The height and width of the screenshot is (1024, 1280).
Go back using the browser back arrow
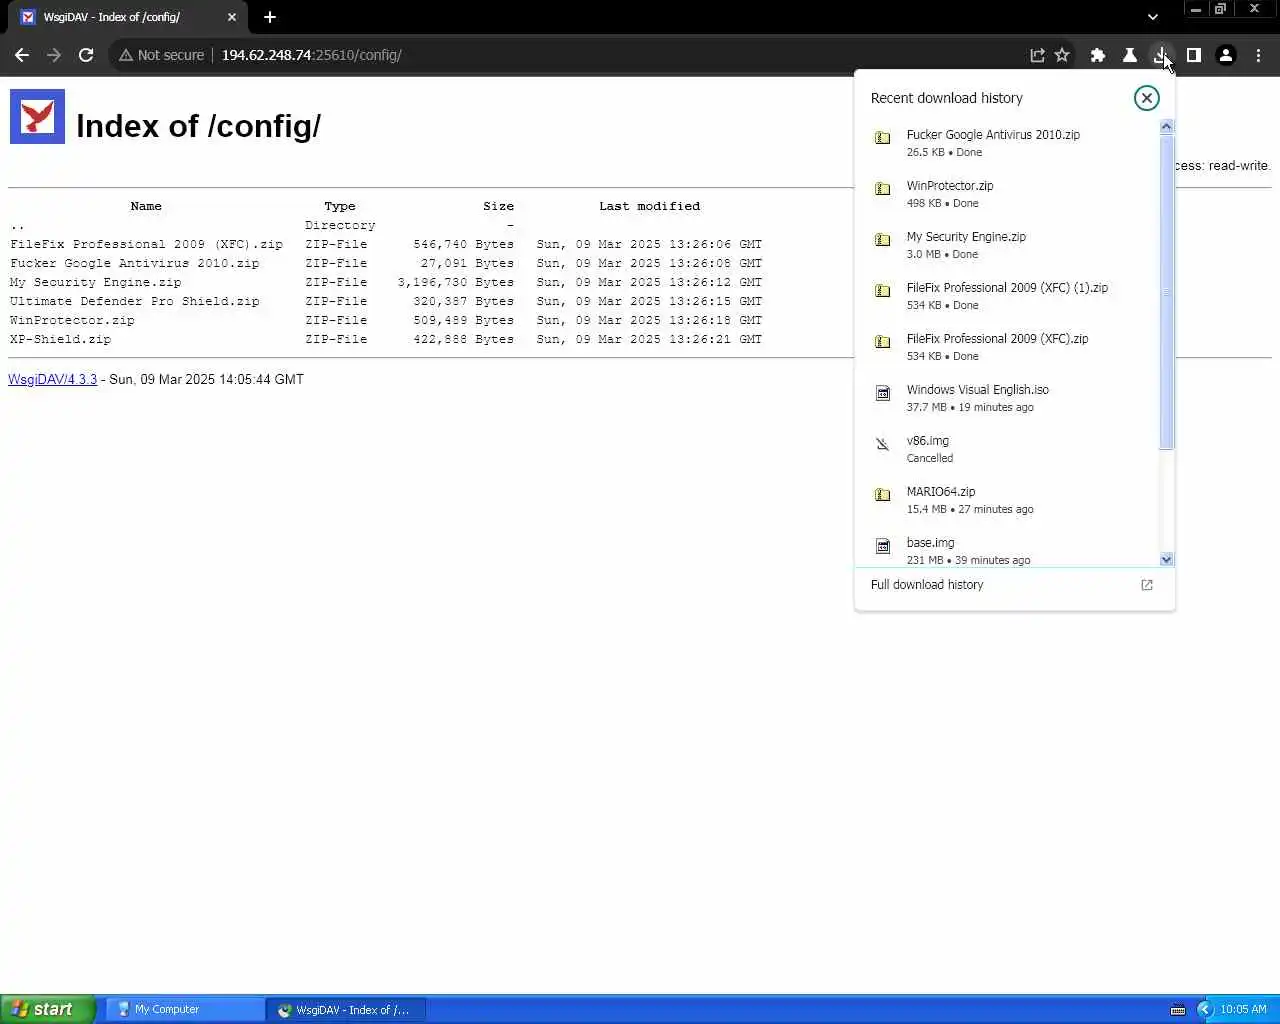[x=22, y=55]
